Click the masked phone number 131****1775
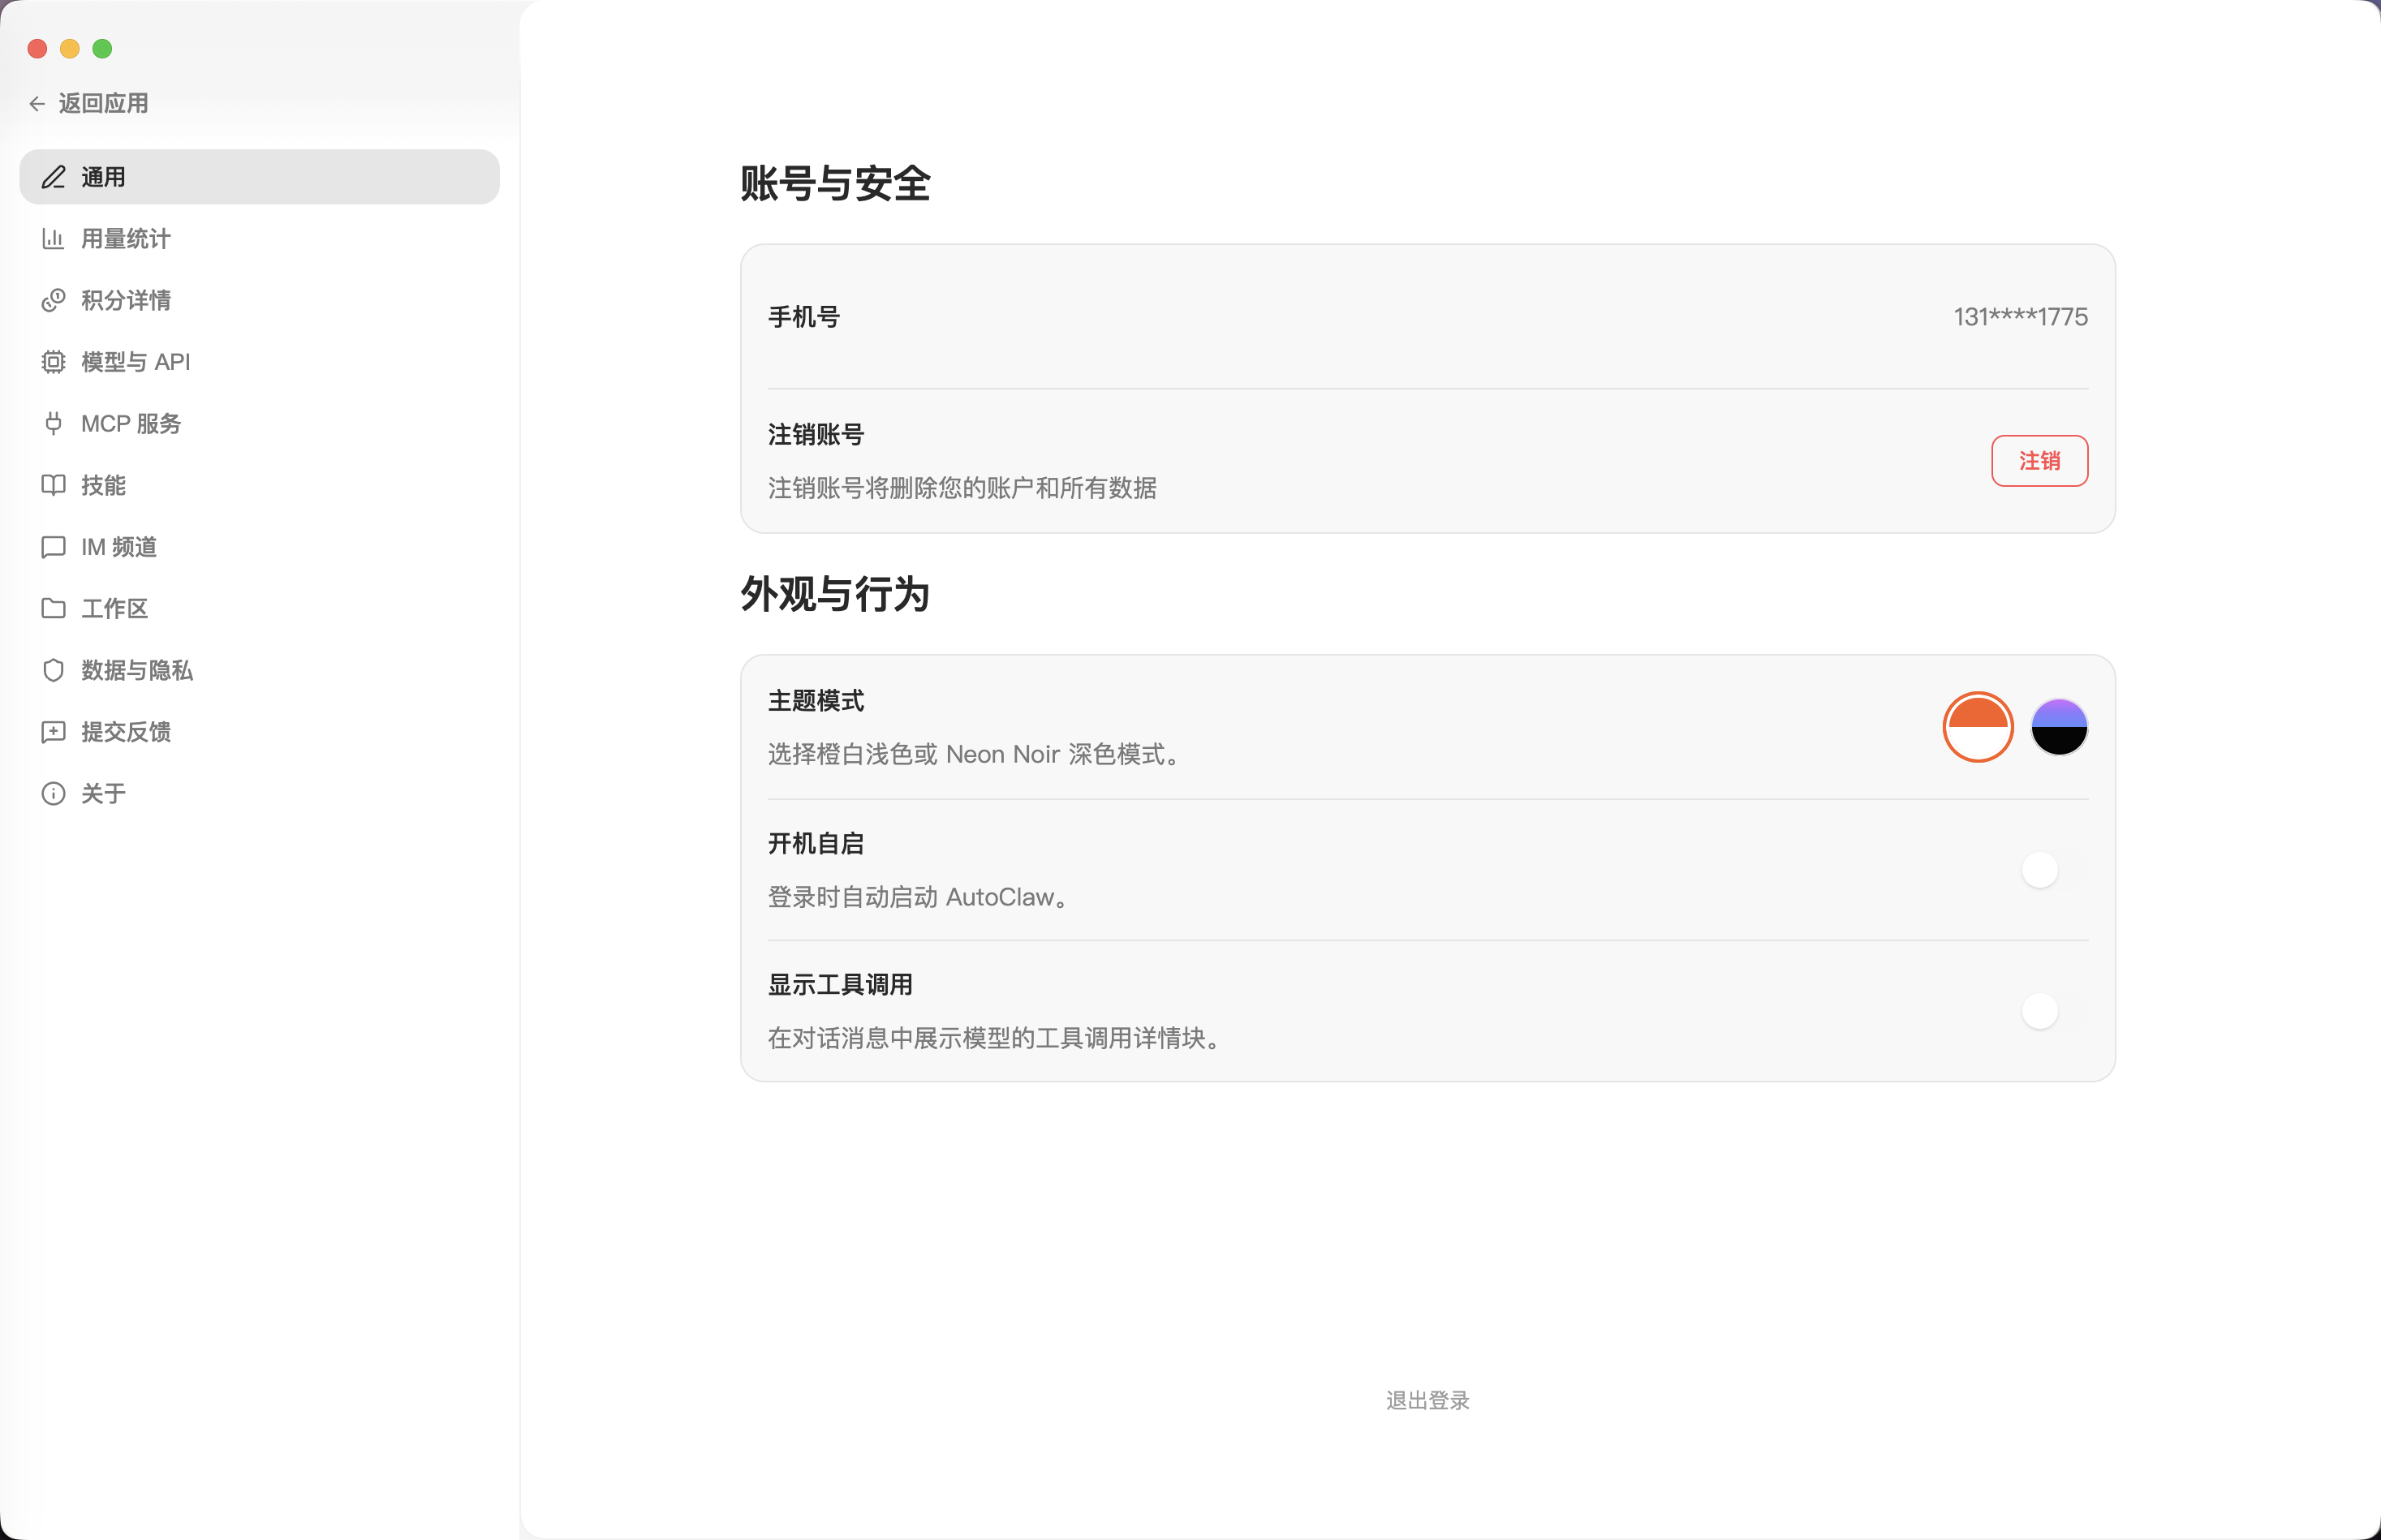 [2019, 317]
